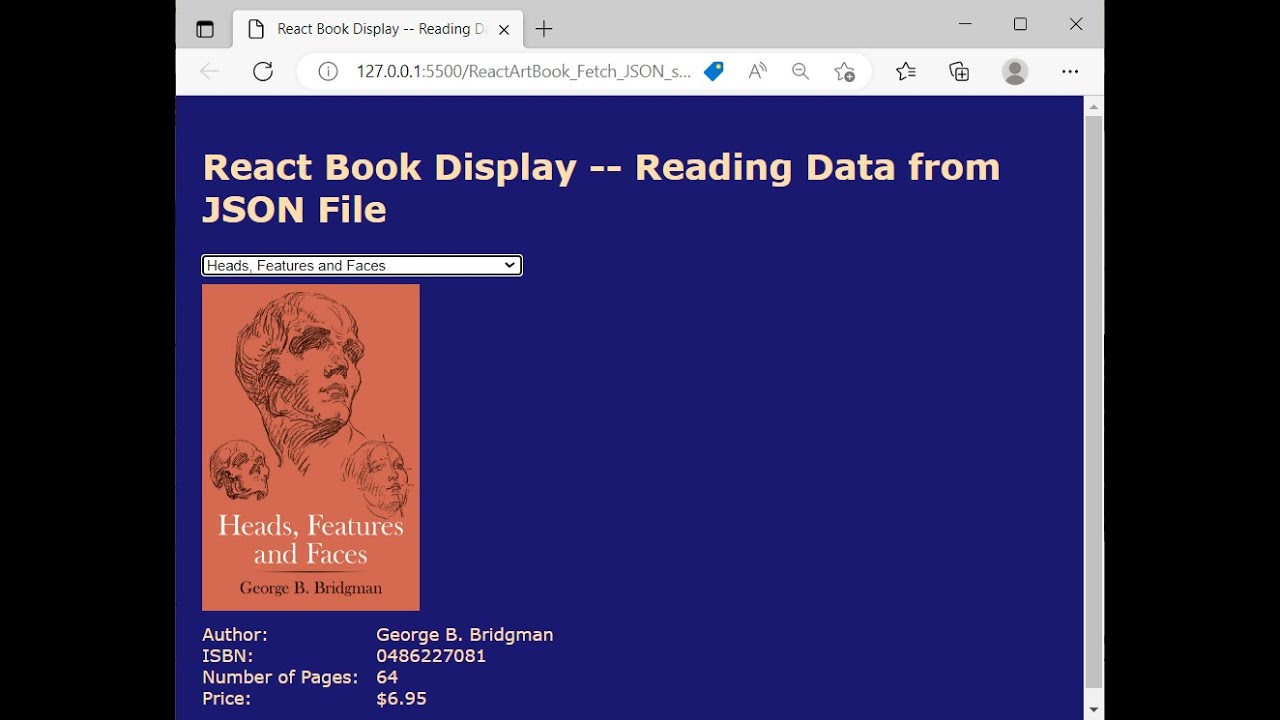
Task: Click the zoom out magnifier icon
Action: [800, 71]
